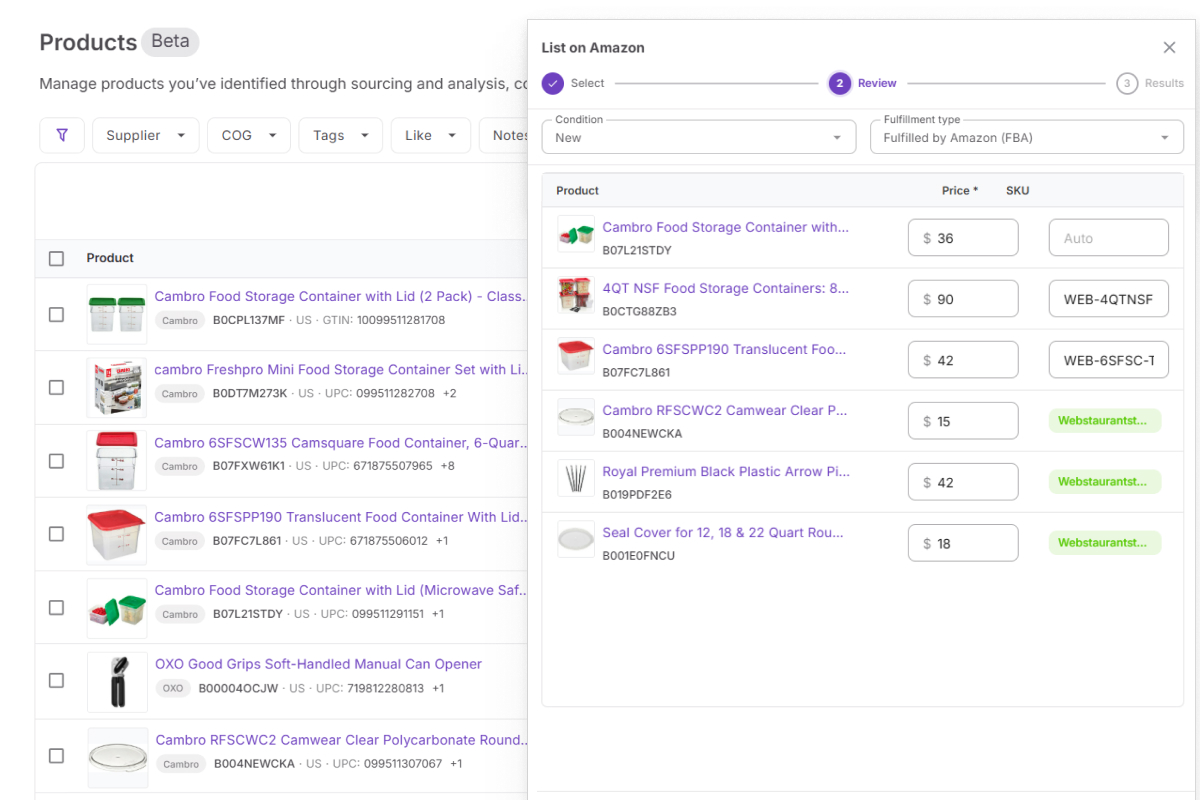Click the completed Select step checkmark

pos(553,83)
